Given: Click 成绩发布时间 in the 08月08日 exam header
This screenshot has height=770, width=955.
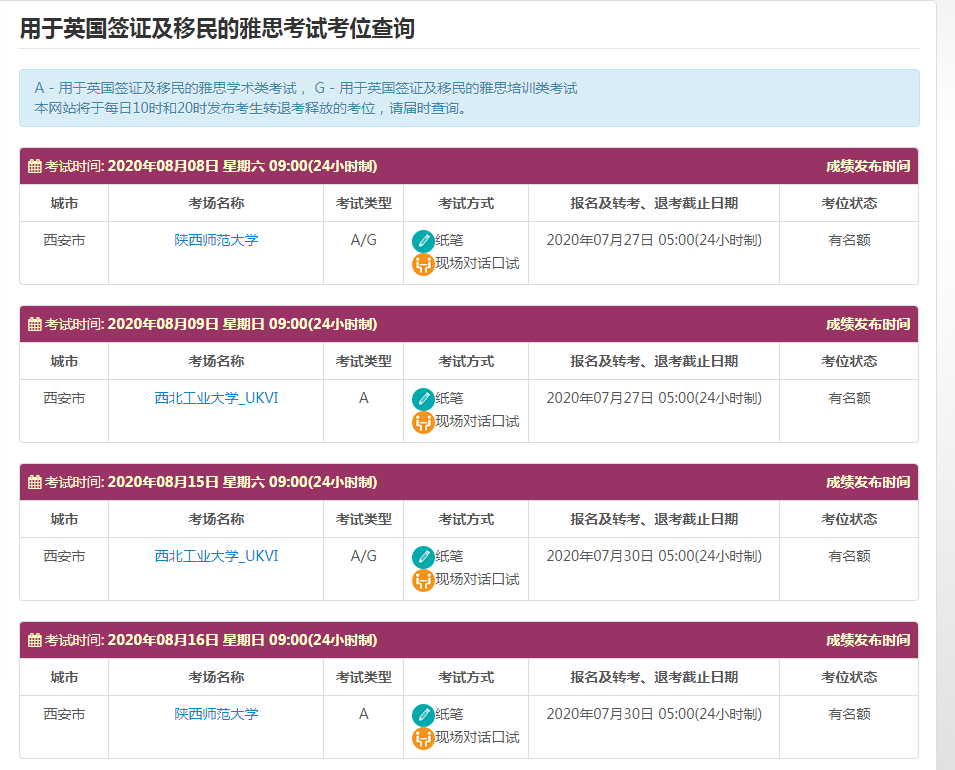Looking at the screenshot, I should [867, 167].
